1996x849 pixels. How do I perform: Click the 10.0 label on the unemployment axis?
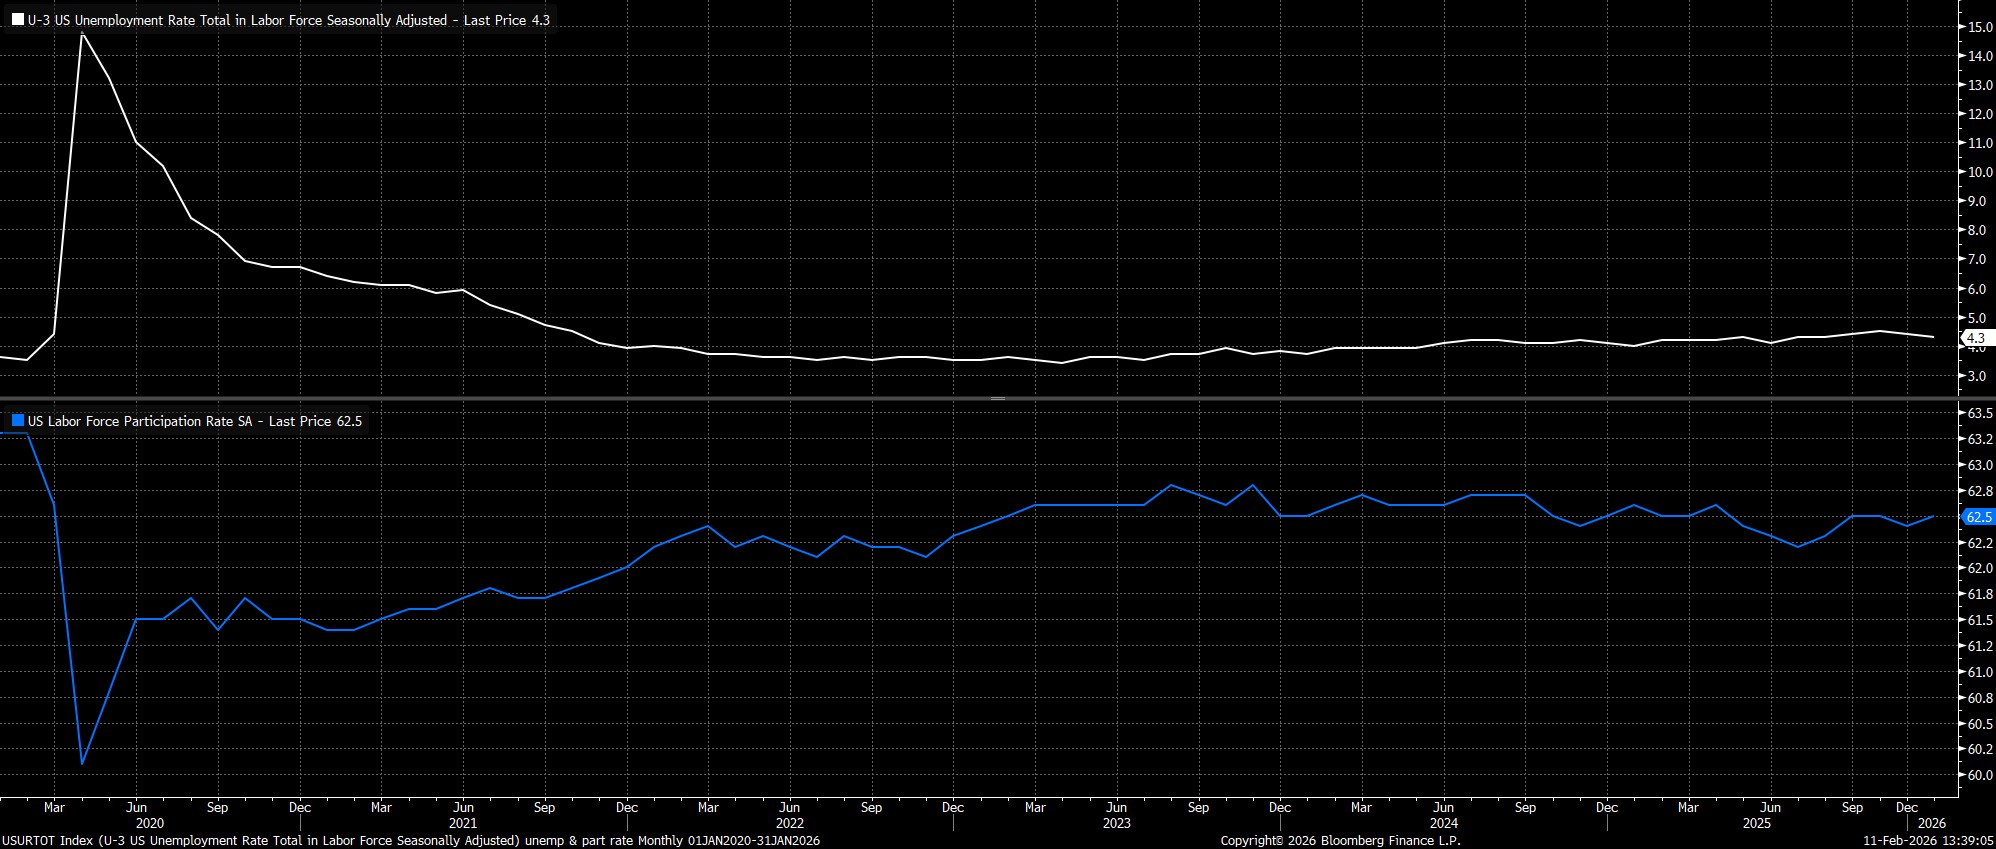[1980, 172]
